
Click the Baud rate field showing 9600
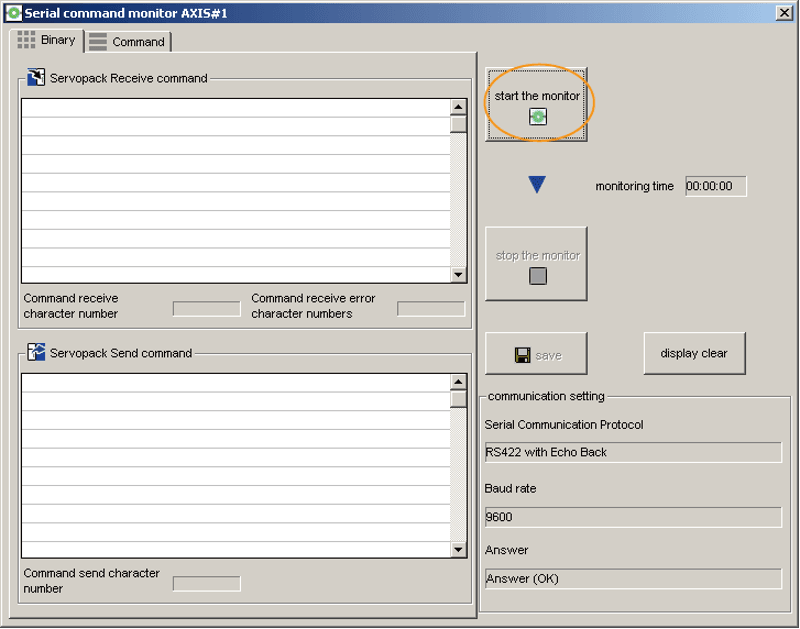tap(632, 517)
